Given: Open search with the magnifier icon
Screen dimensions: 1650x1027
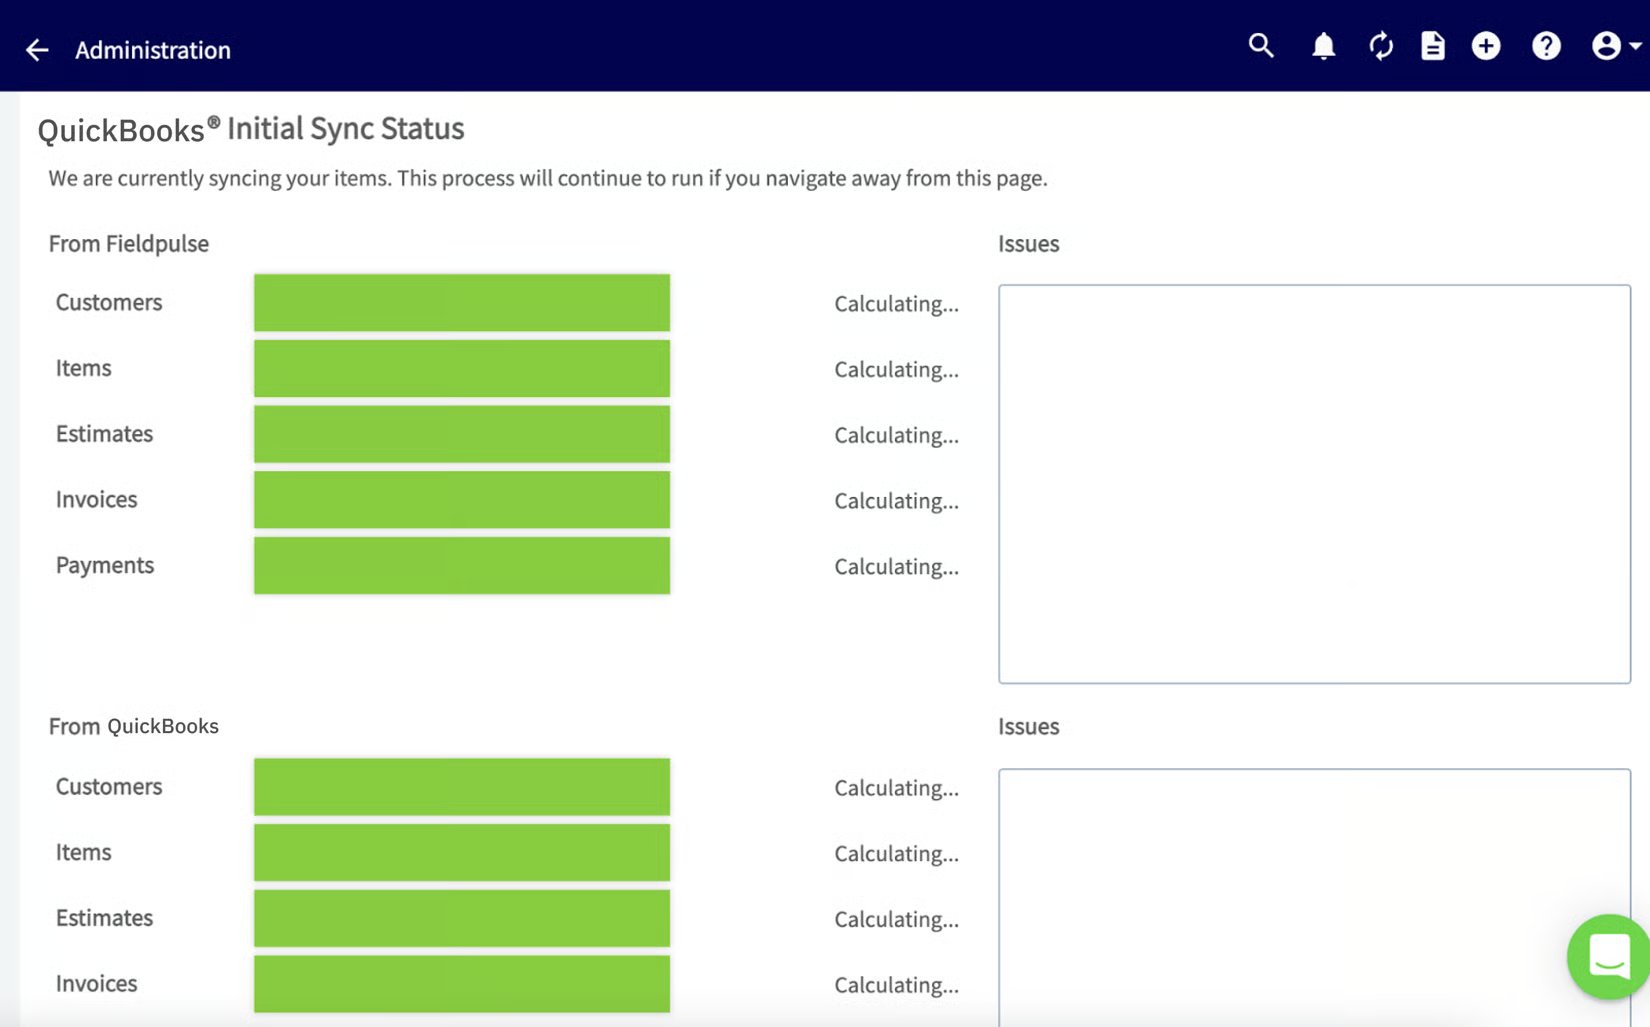Looking at the screenshot, I should pos(1261,46).
